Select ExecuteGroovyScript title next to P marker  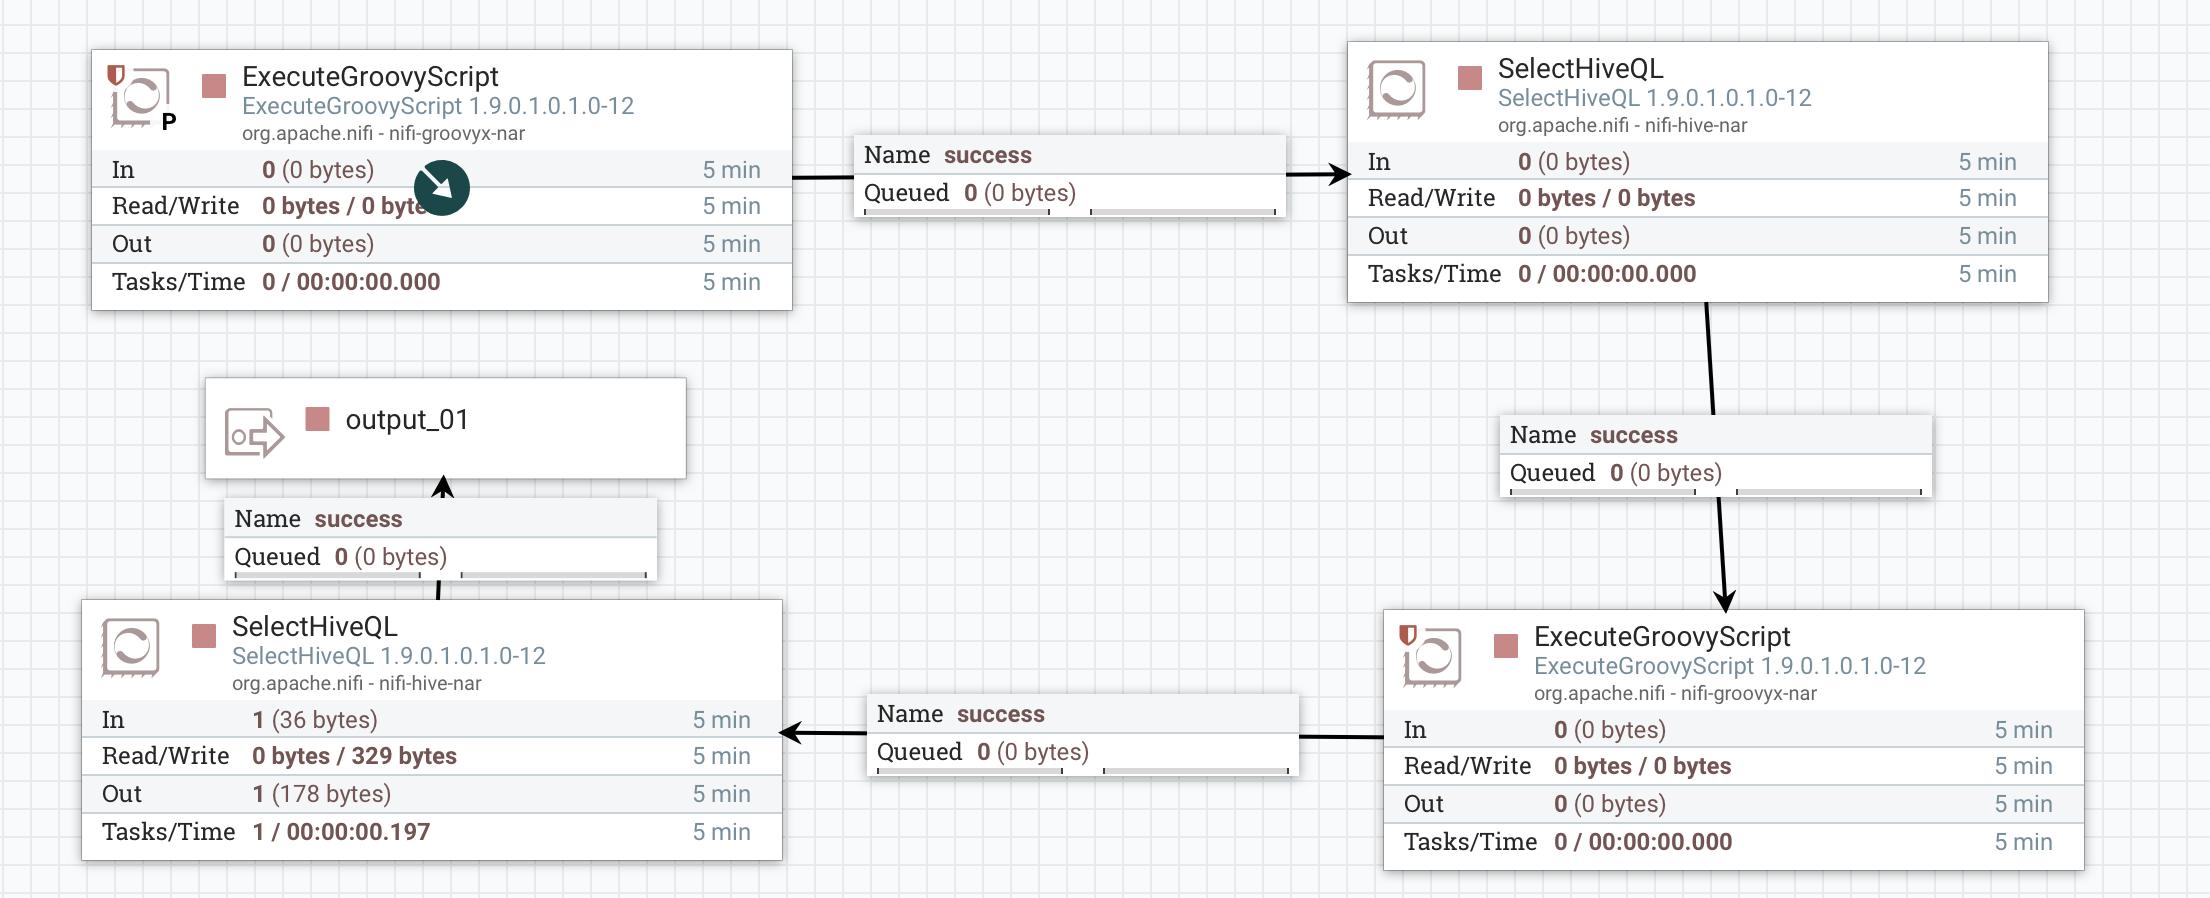click(370, 77)
